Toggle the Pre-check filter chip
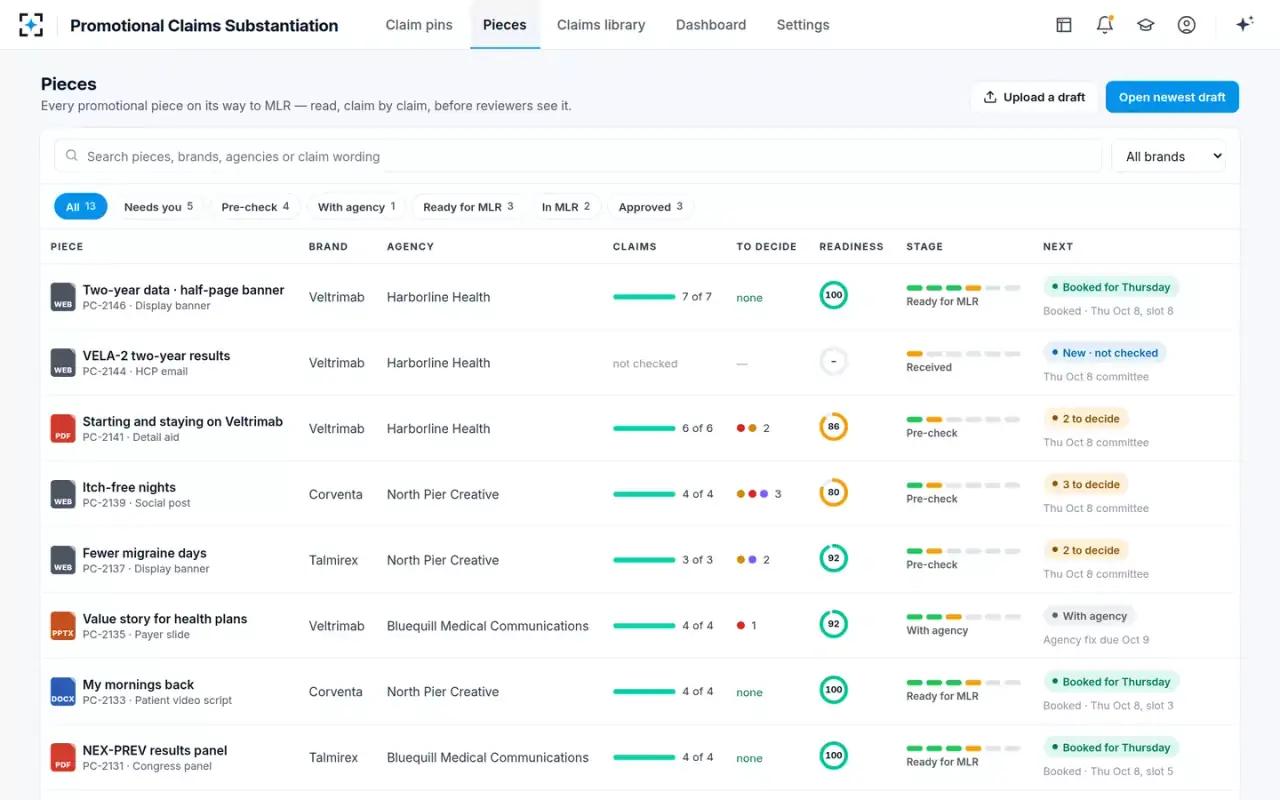The width and height of the screenshot is (1280, 800). pos(255,207)
